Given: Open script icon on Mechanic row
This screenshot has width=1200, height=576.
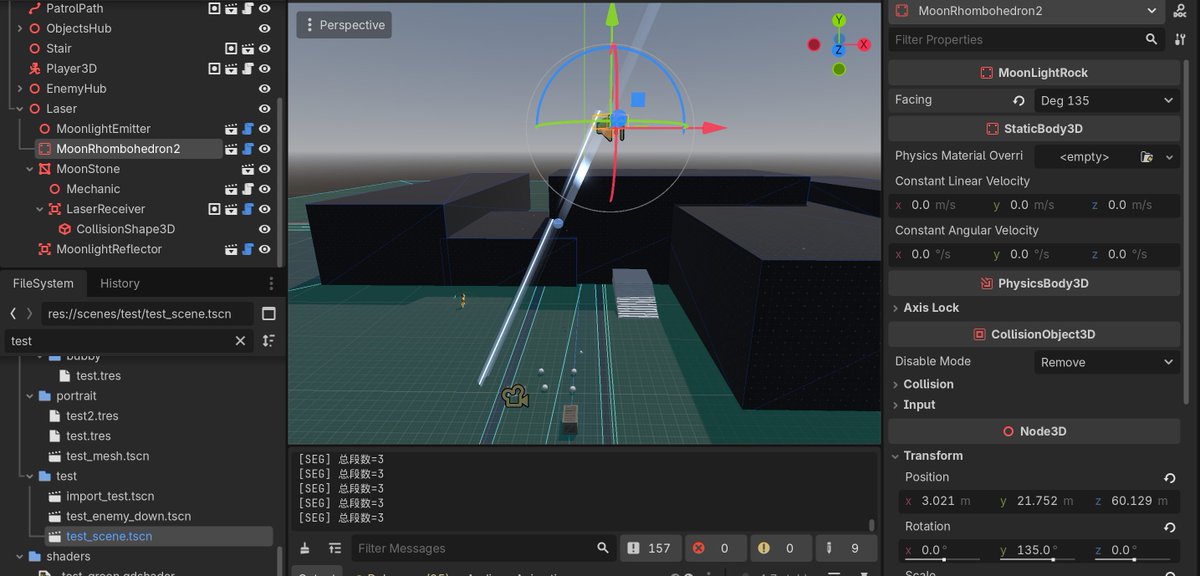Looking at the screenshot, I should [x=248, y=189].
